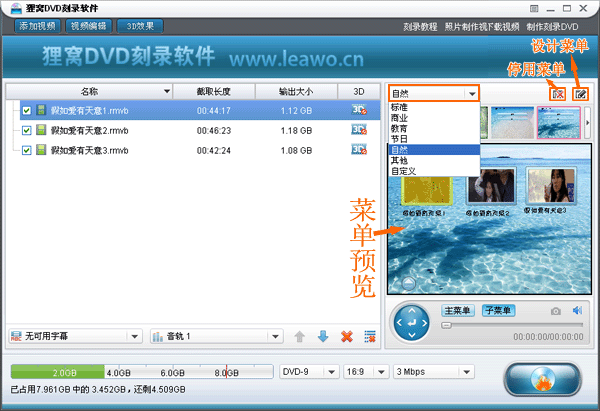Switch to 主菜单 main menu
The width and height of the screenshot is (600, 411).
pos(458,310)
